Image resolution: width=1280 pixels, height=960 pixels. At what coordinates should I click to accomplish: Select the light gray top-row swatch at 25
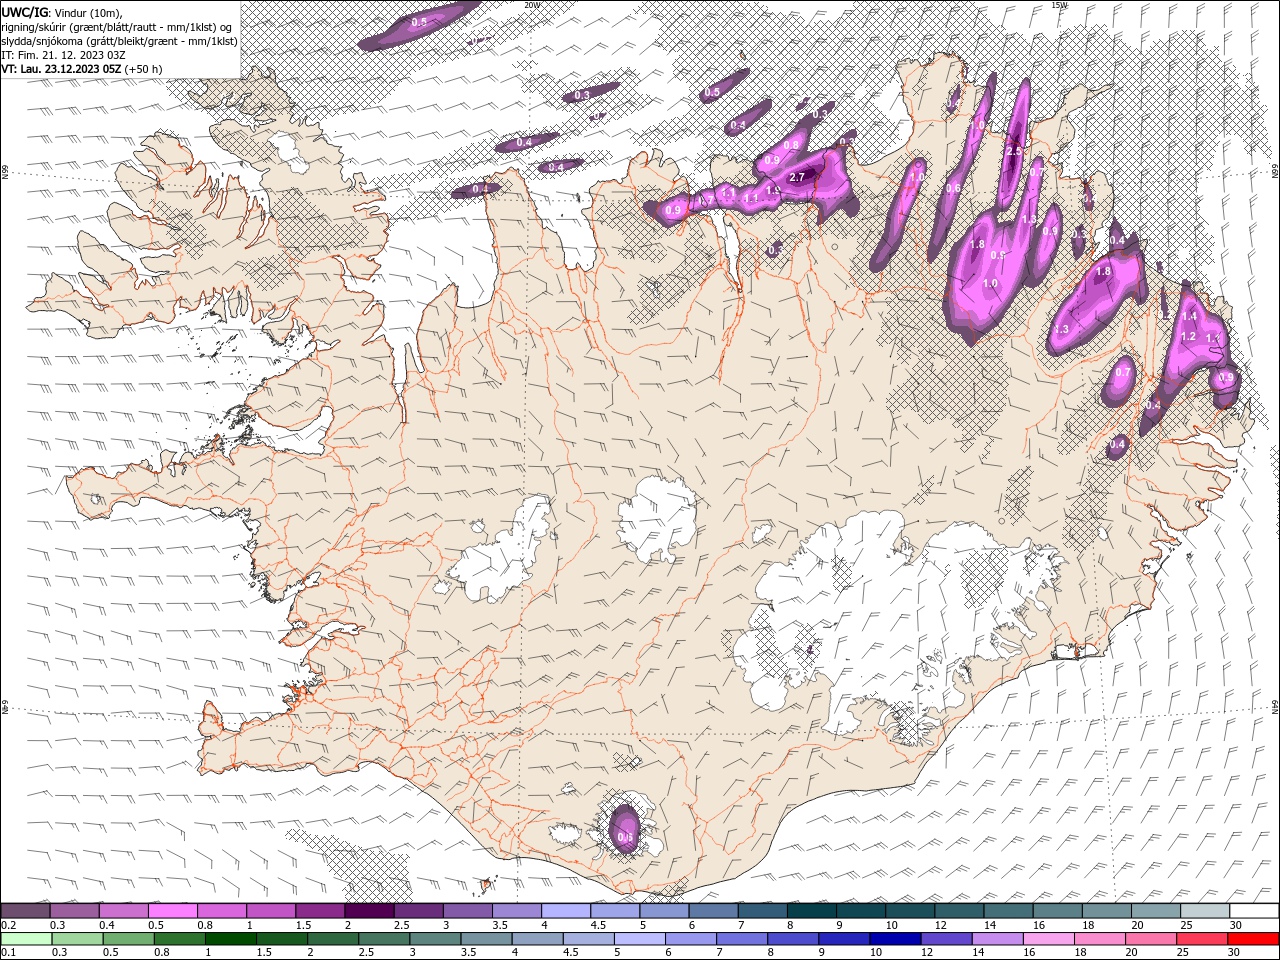tap(1204, 911)
